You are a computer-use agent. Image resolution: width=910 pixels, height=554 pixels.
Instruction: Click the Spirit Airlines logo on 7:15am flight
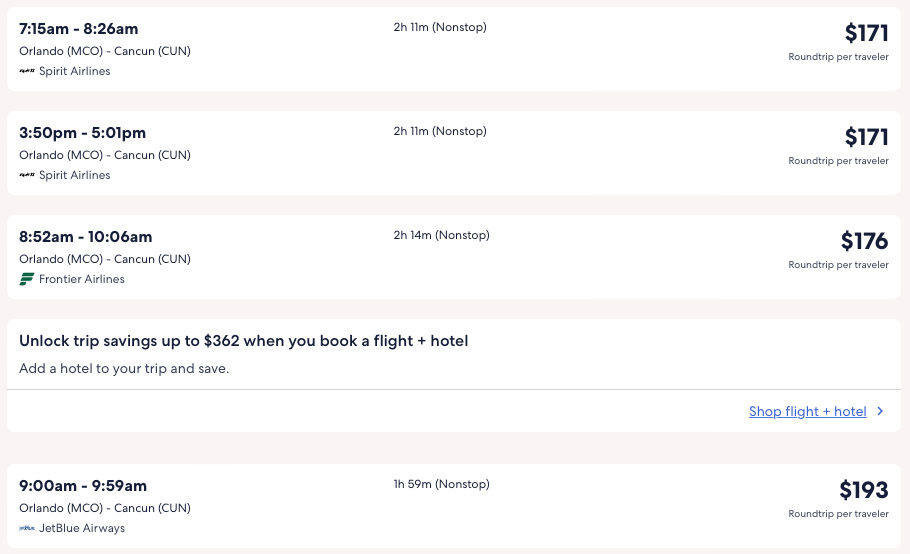[x=27, y=72]
